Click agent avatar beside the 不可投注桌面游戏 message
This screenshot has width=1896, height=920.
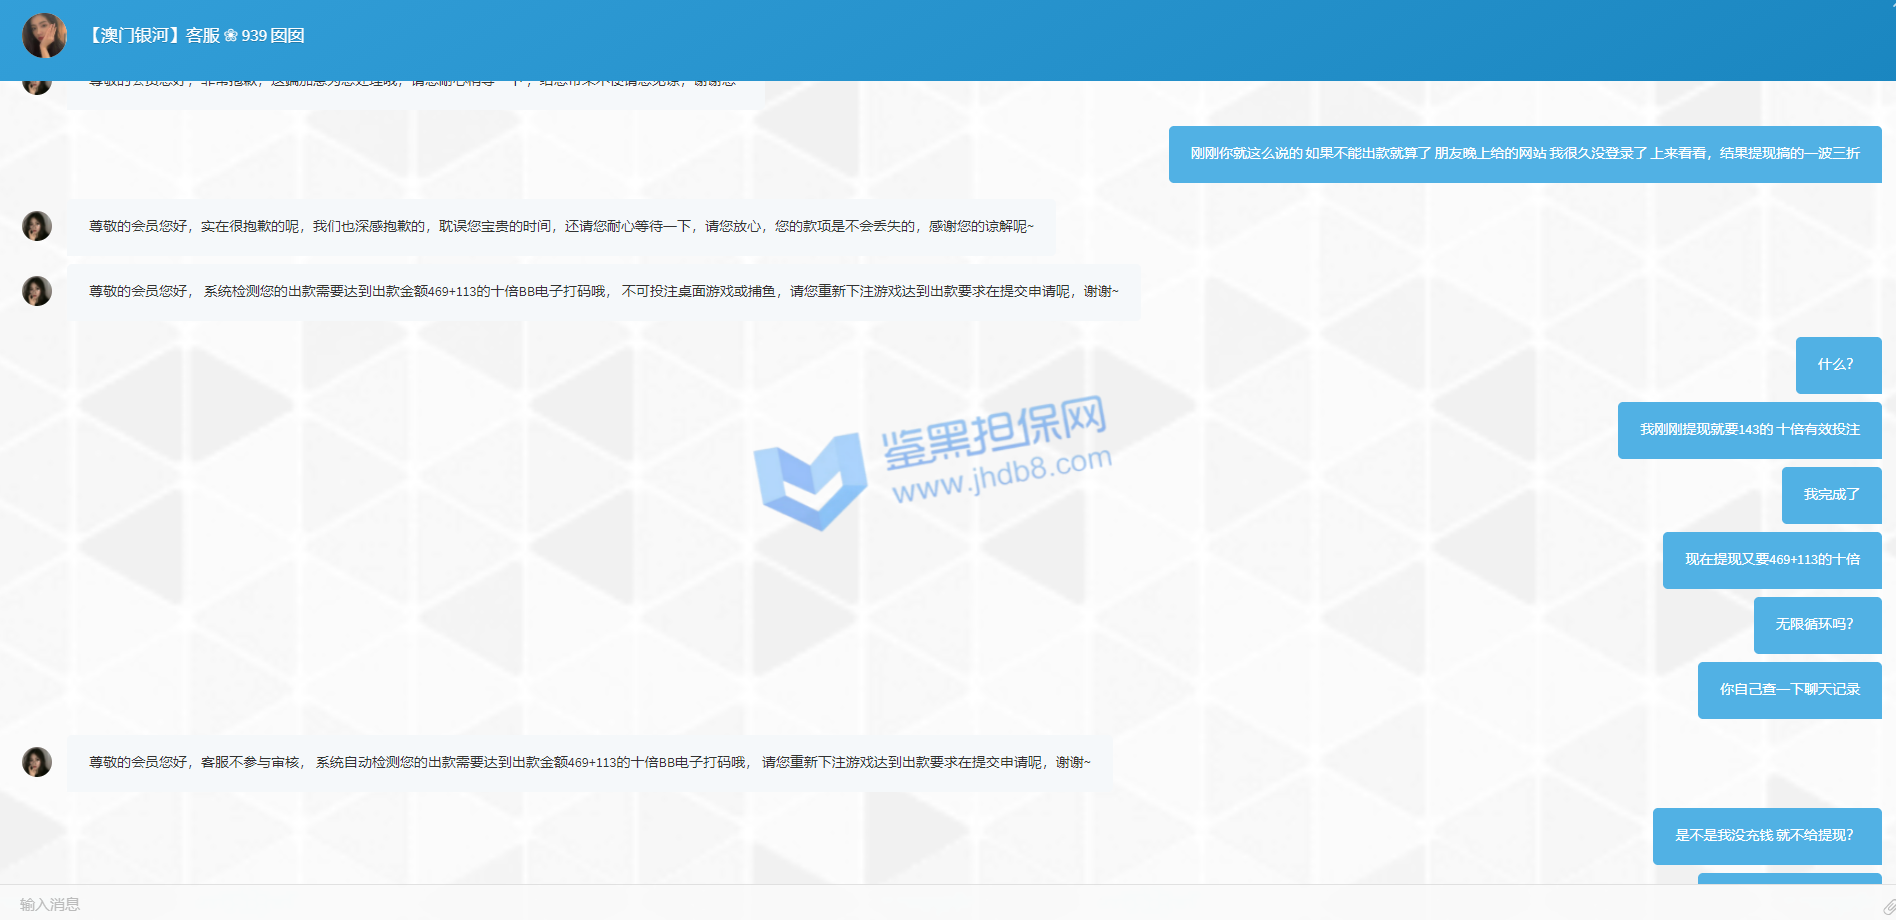[x=37, y=291]
